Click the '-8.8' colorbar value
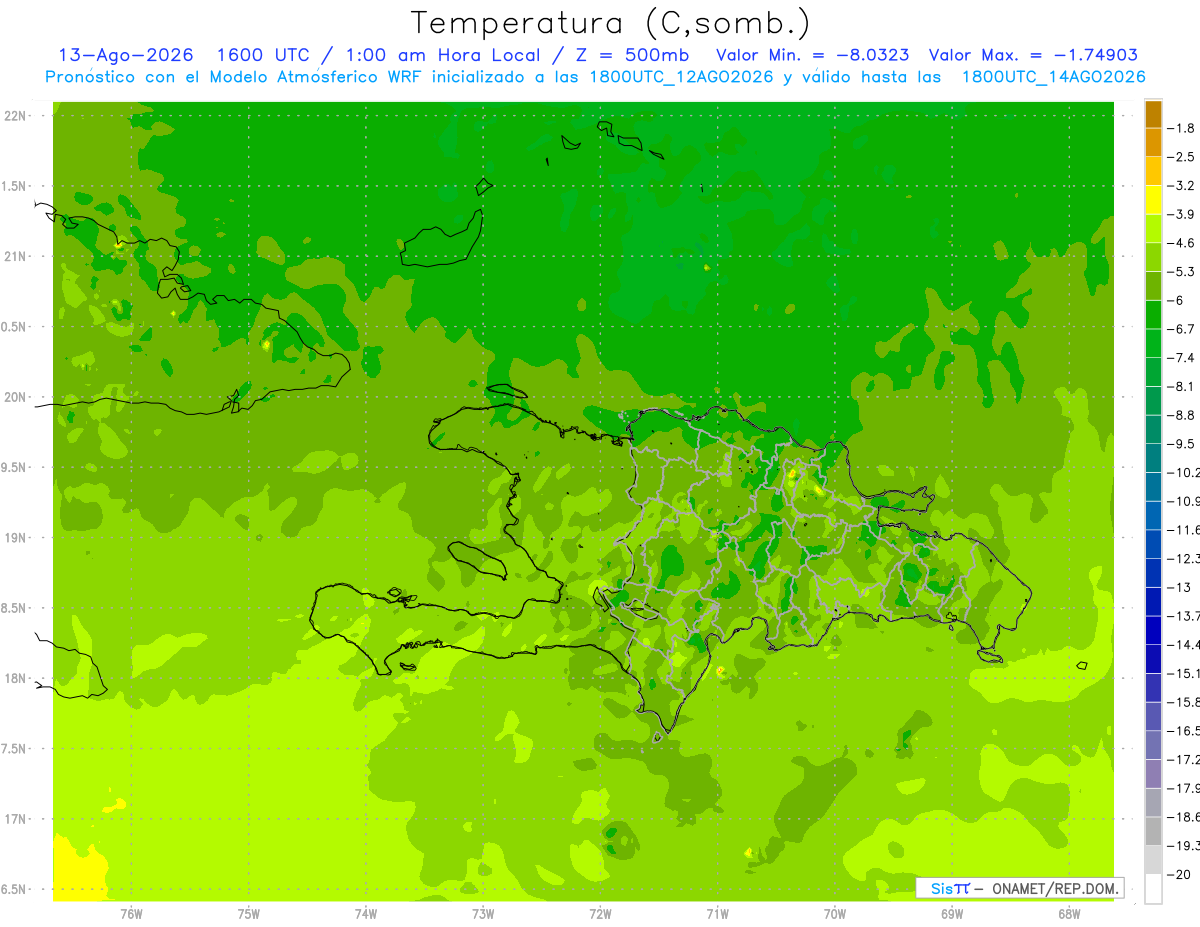Screen dimensions: 1200x927 click(1181, 415)
